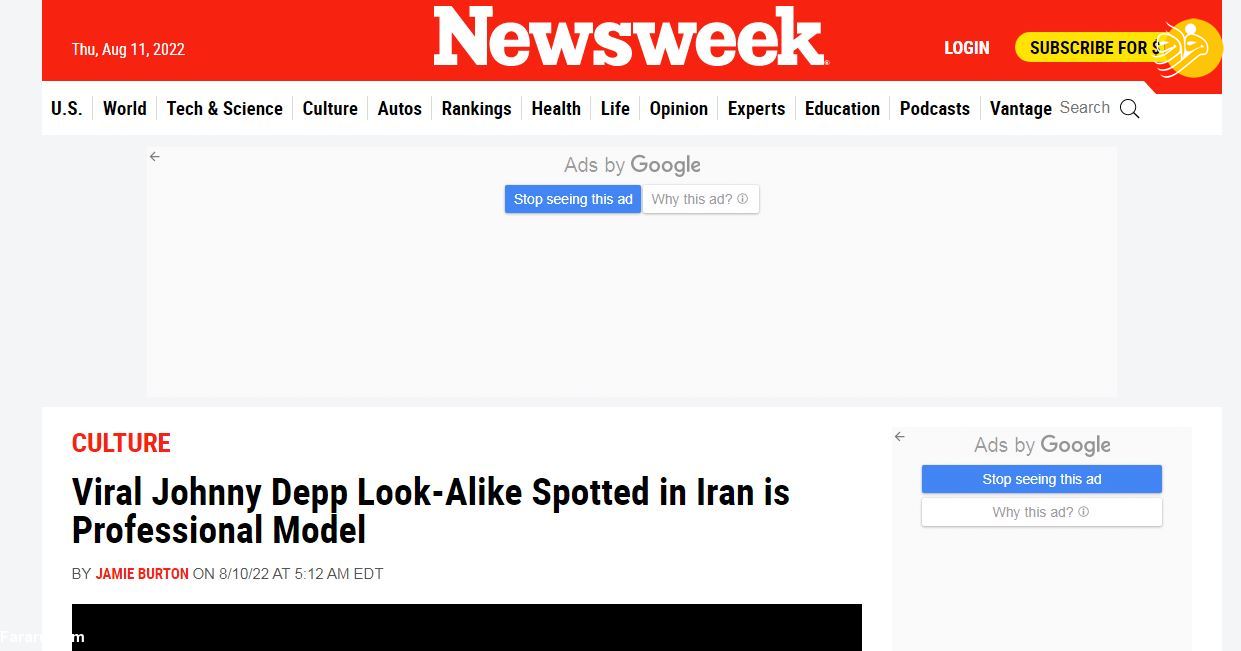Open the U.S. section
Screen dimensions: 1241x651
coord(66,109)
